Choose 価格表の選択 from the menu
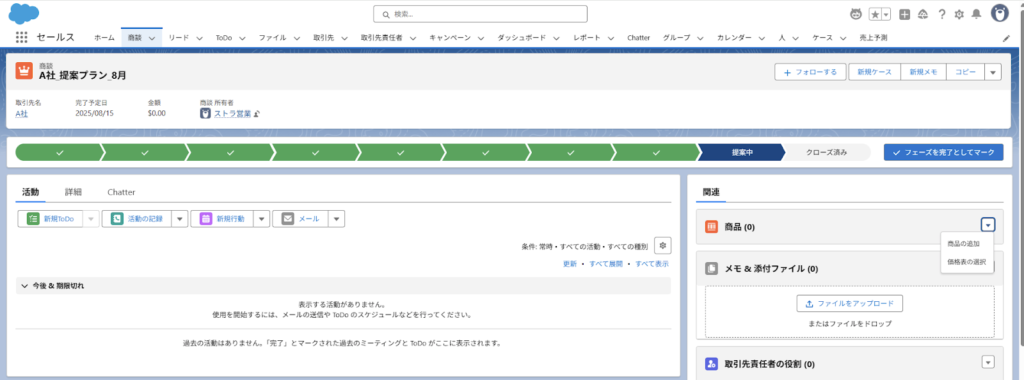The height and width of the screenshot is (380, 1024). 967,262
